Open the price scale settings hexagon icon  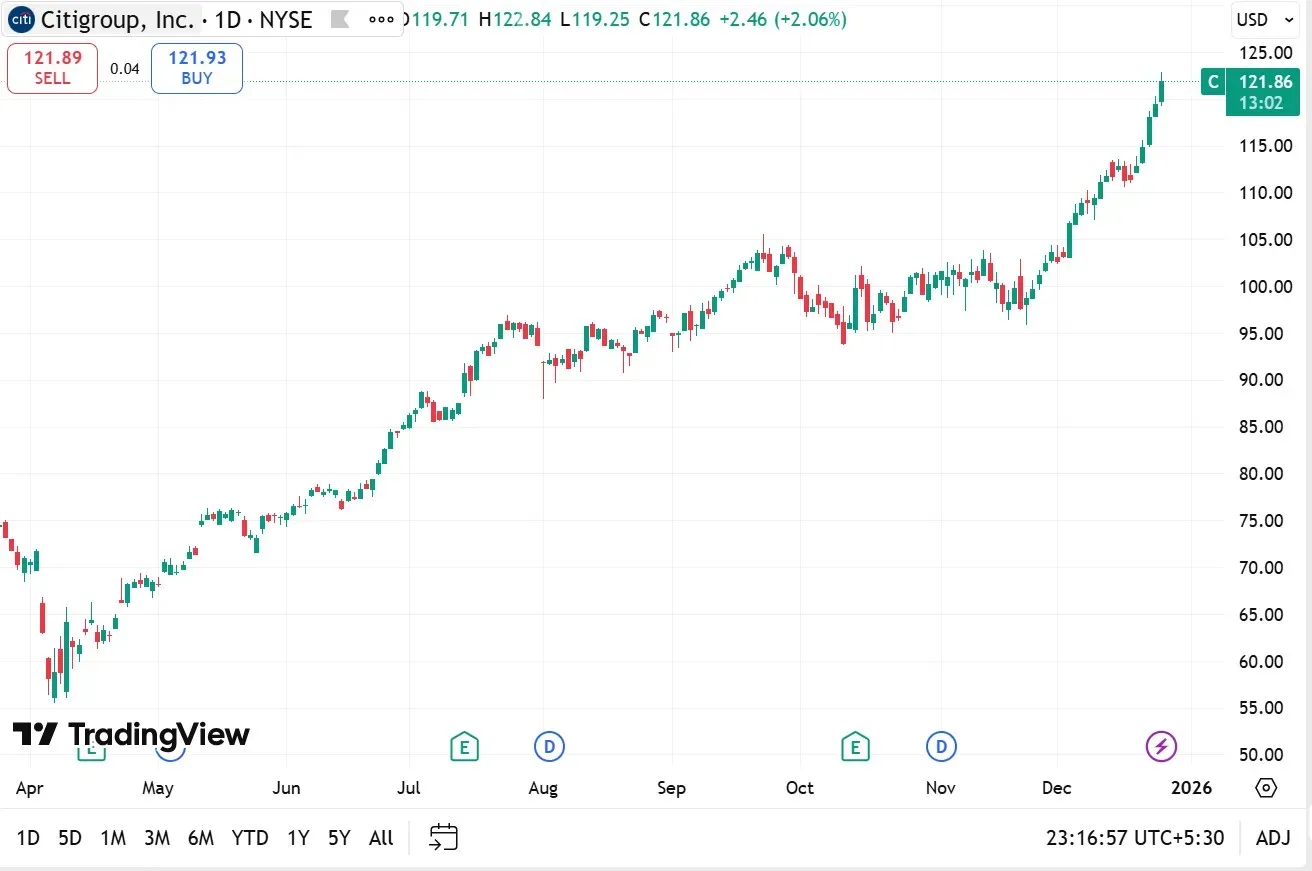tap(1265, 788)
